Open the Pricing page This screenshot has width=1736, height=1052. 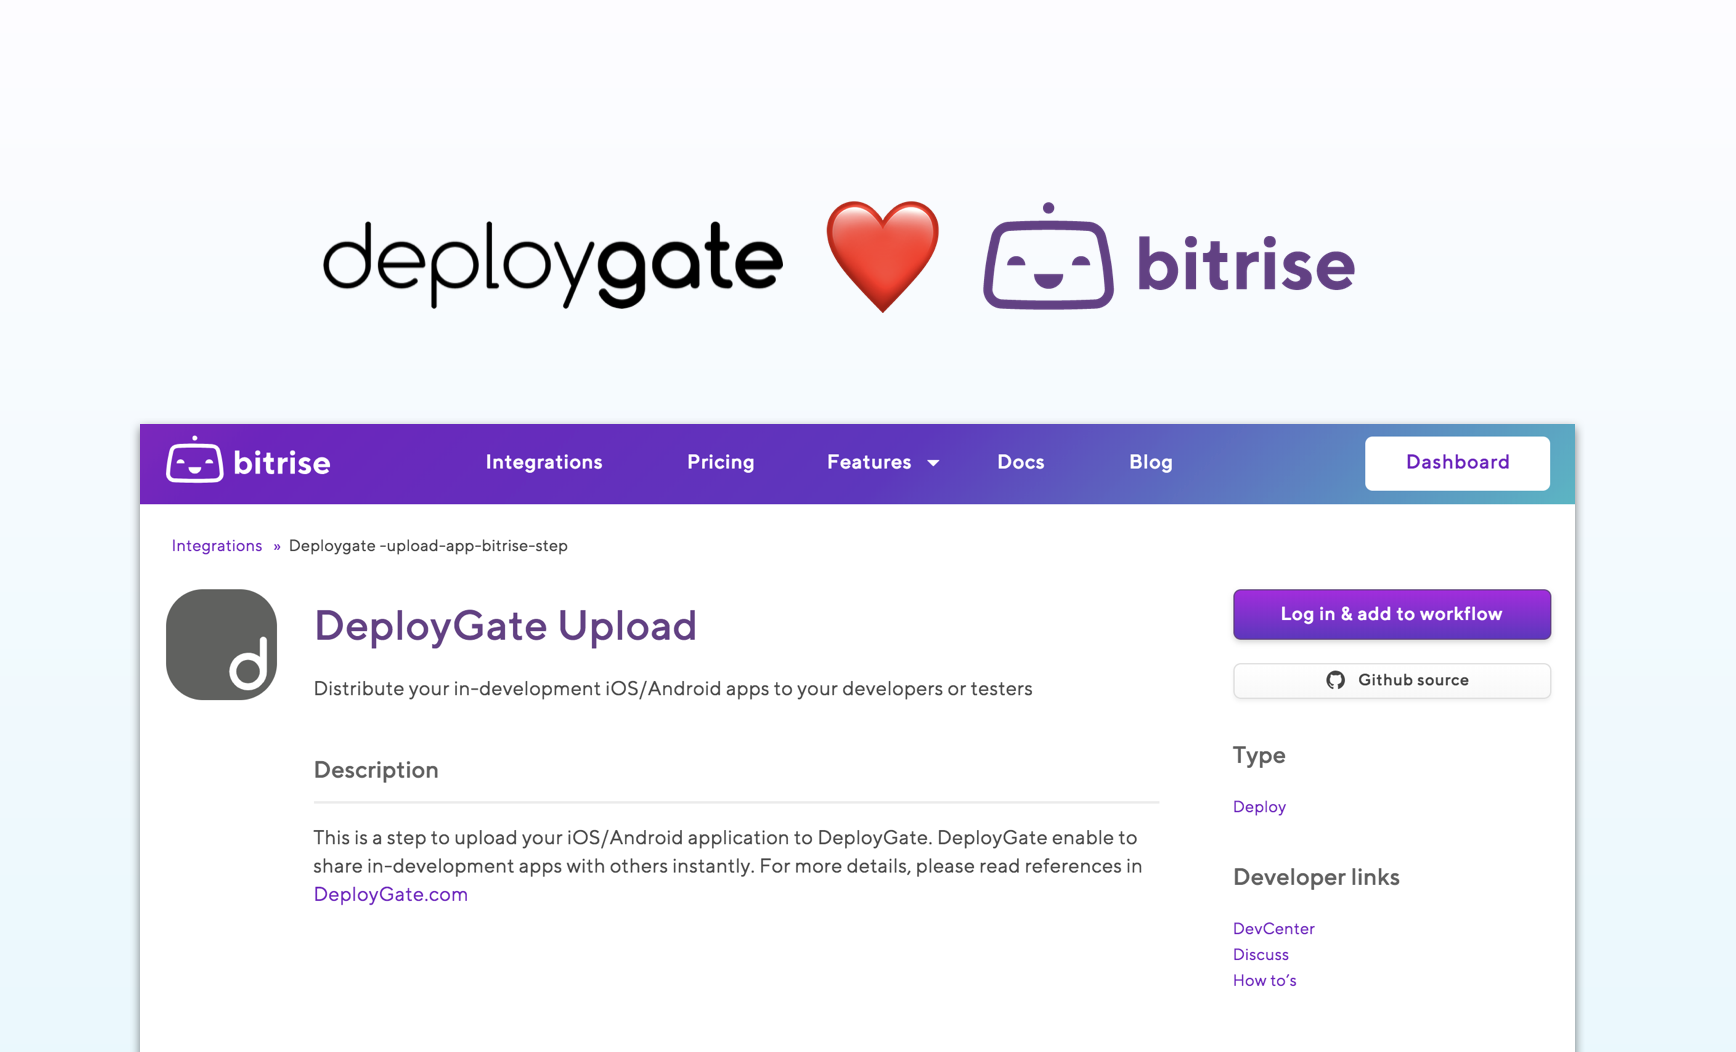coord(720,462)
